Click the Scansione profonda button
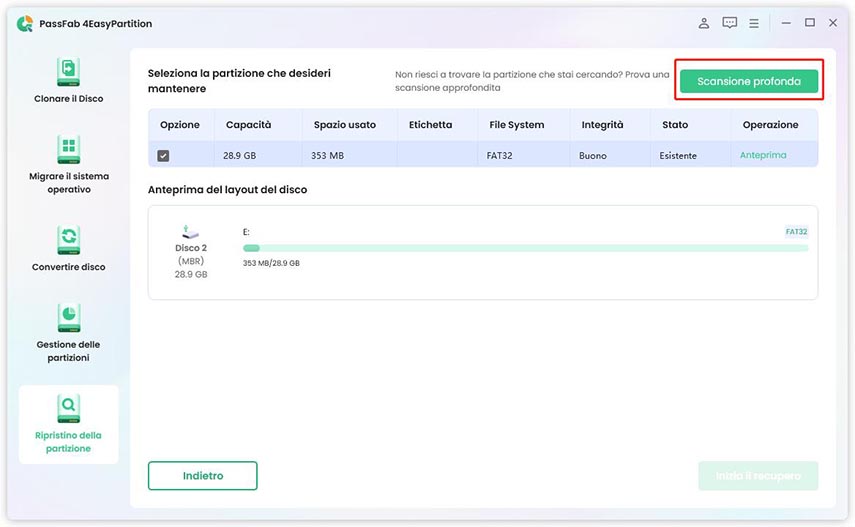855x527 pixels. 749,82
